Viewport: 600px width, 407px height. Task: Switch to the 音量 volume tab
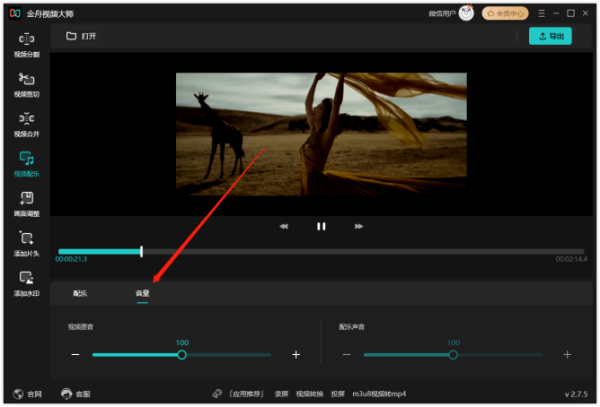(x=142, y=293)
